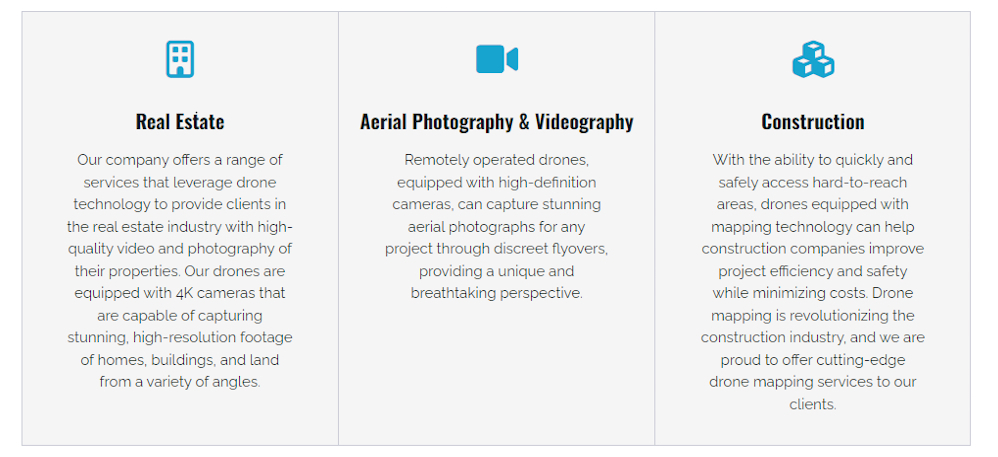The width and height of the screenshot is (998, 457).
Task: Click the stacked cubes icon above Construction
Action: click(813, 59)
